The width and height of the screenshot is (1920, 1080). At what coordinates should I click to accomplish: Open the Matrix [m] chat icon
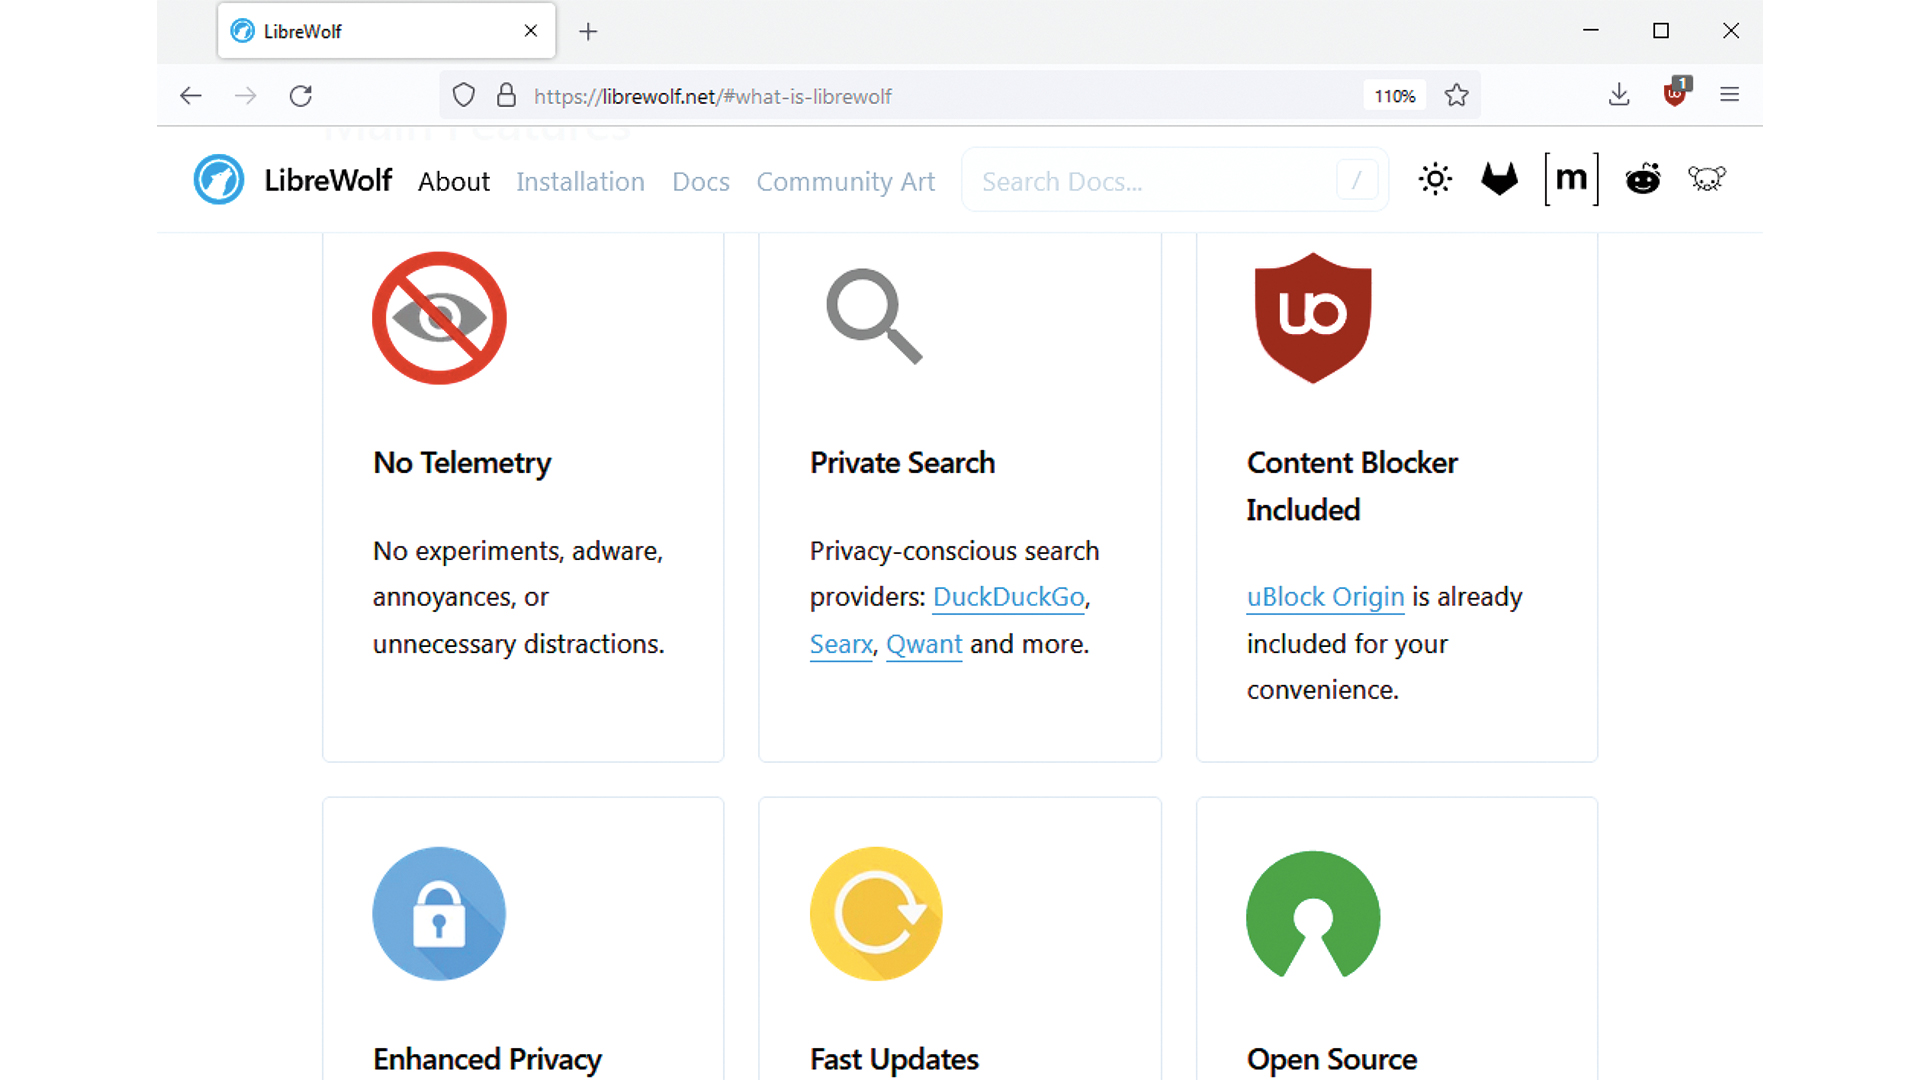pos(1571,180)
